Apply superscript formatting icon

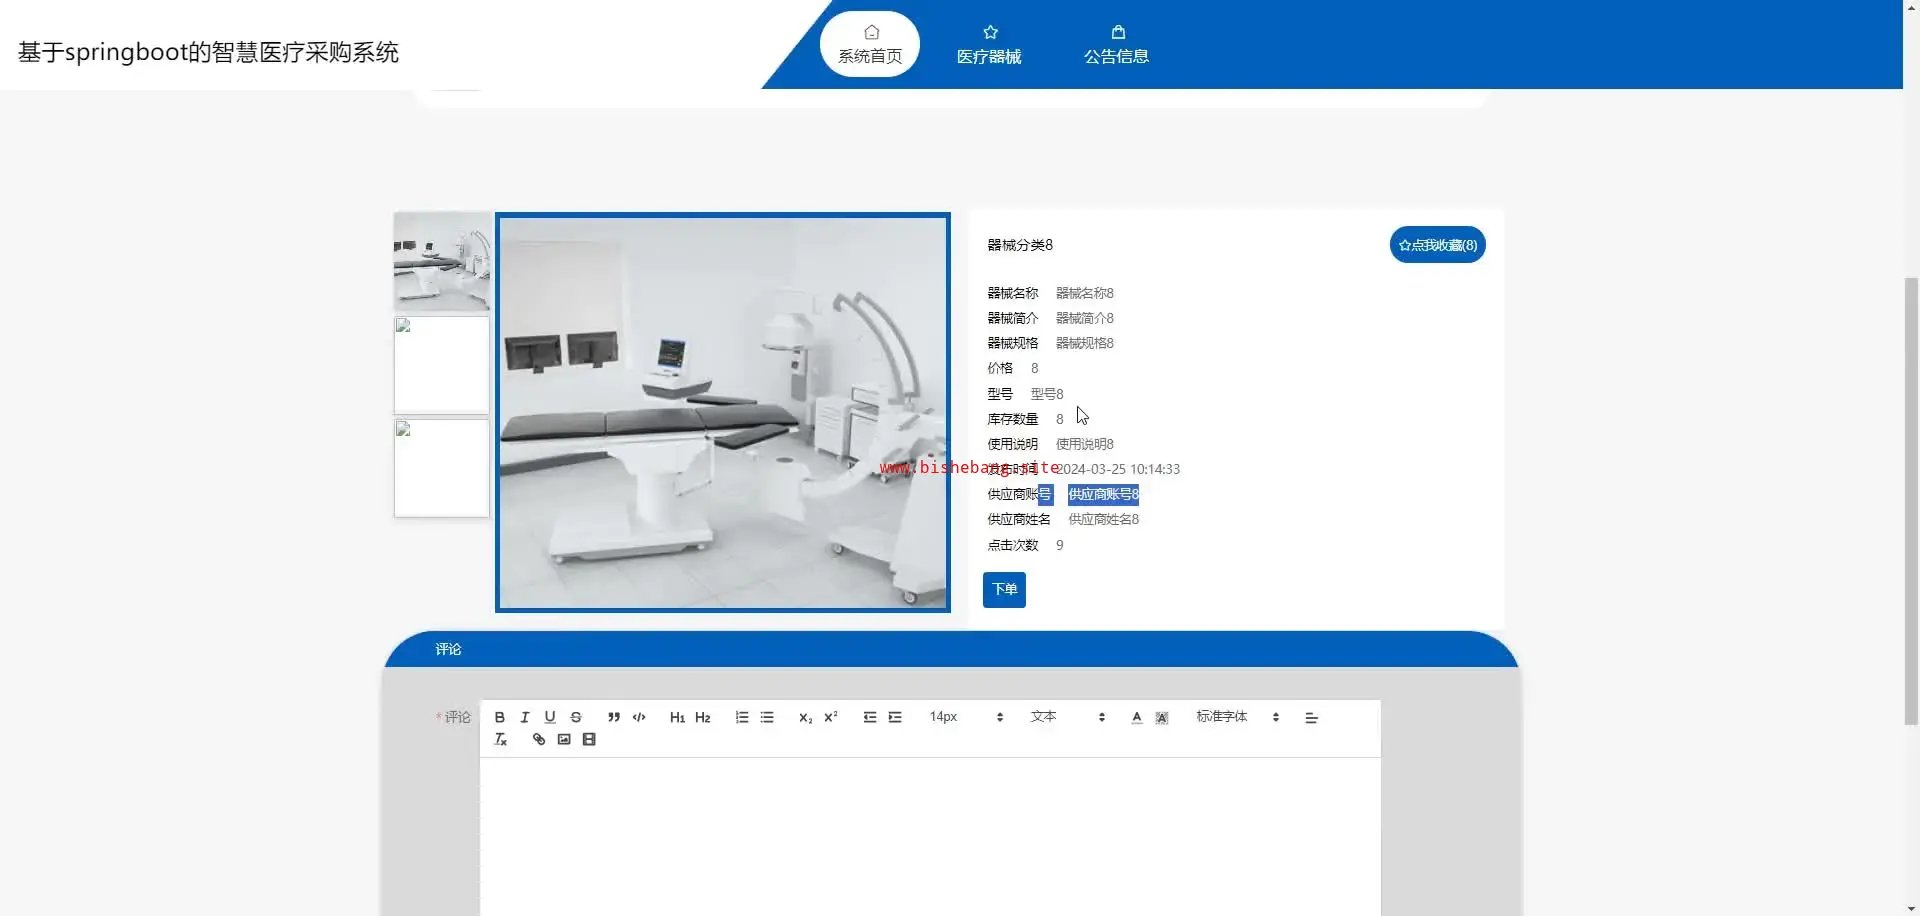click(x=831, y=717)
